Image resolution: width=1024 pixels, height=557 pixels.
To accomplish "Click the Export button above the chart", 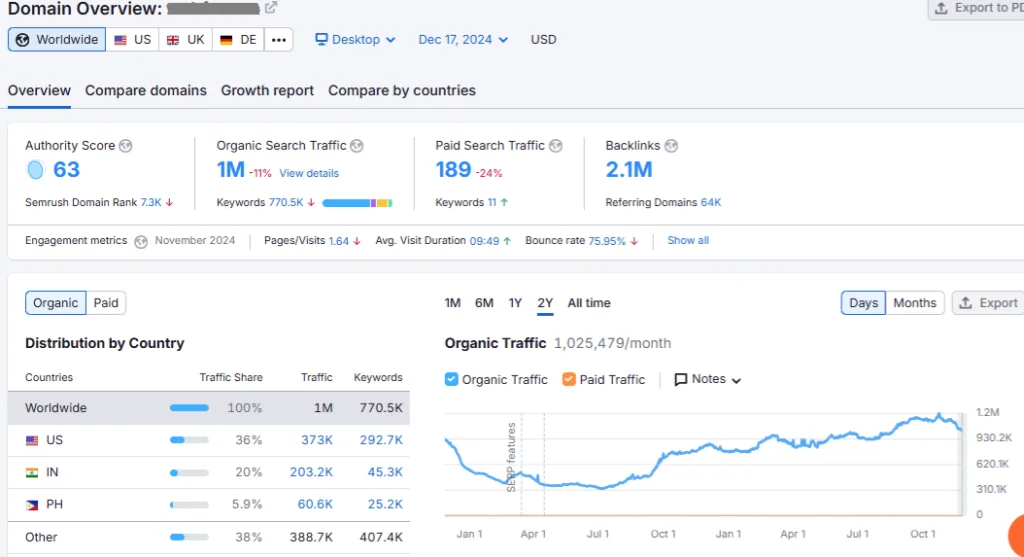I will coord(986,303).
